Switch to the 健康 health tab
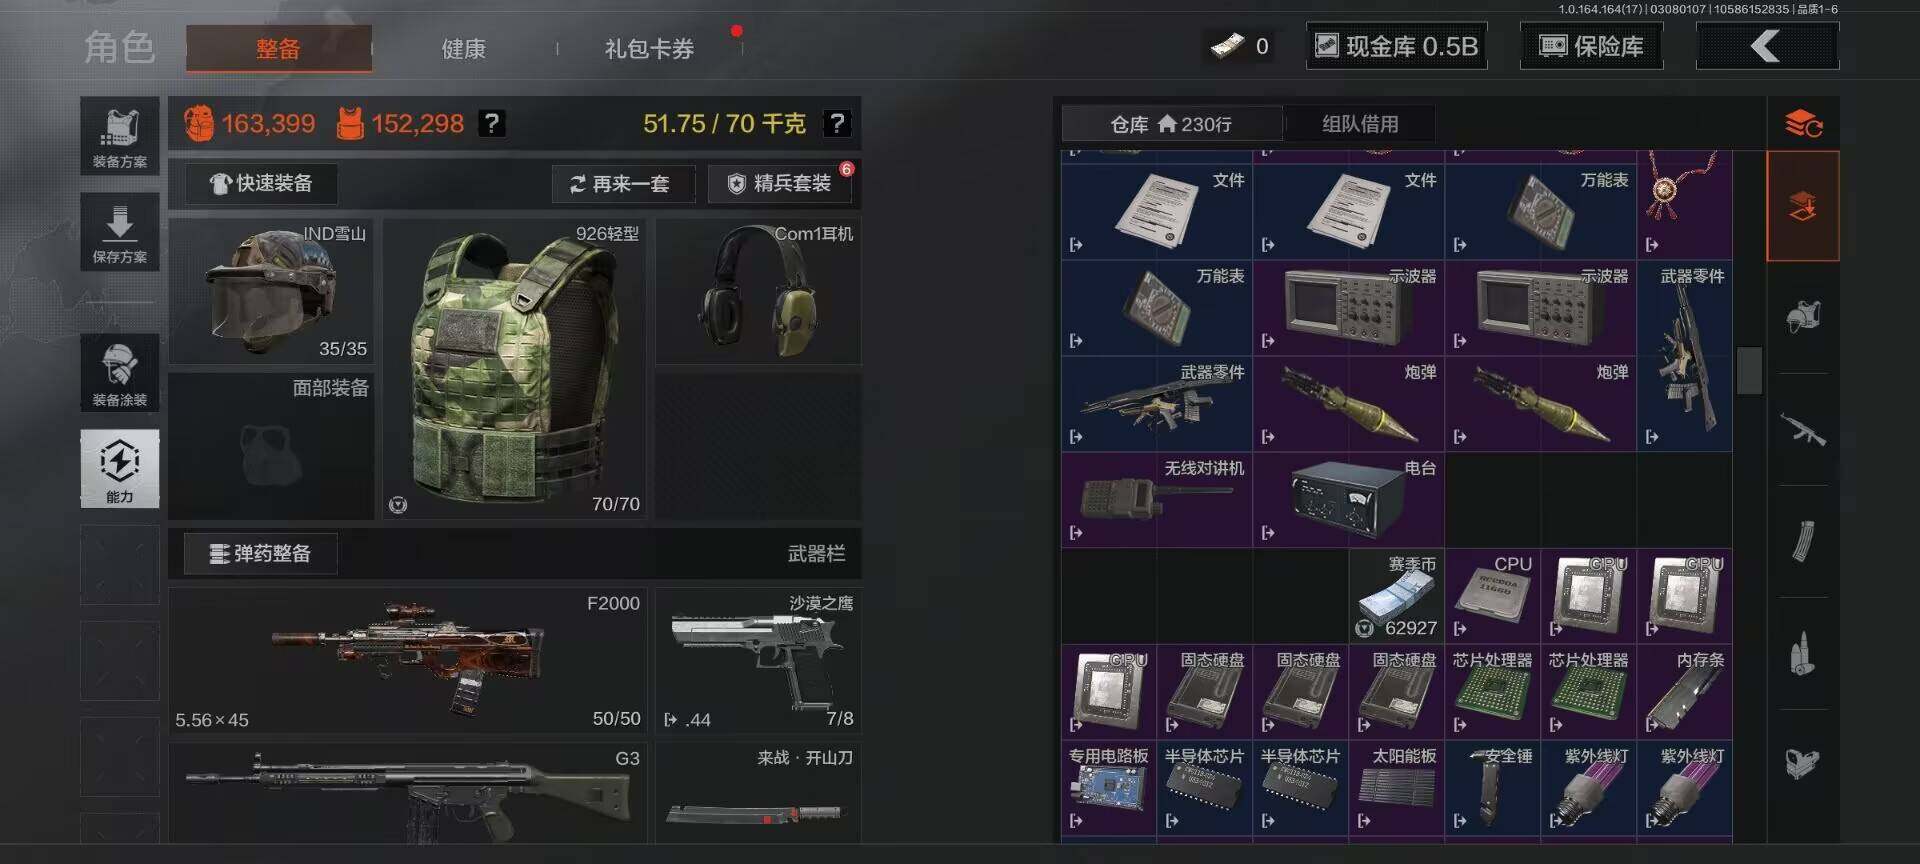 click(x=464, y=48)
